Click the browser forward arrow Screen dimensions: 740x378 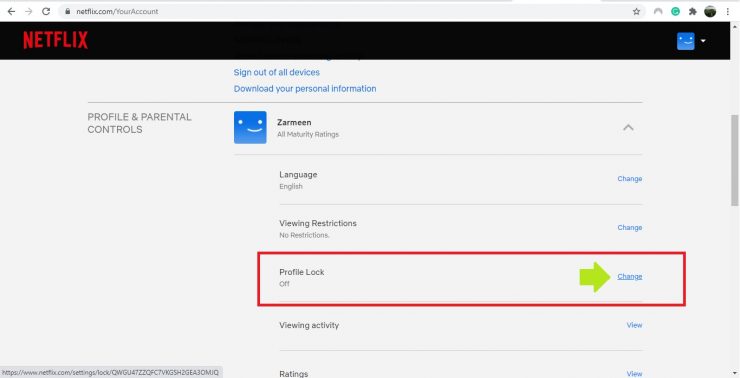(x=29, y=11)
